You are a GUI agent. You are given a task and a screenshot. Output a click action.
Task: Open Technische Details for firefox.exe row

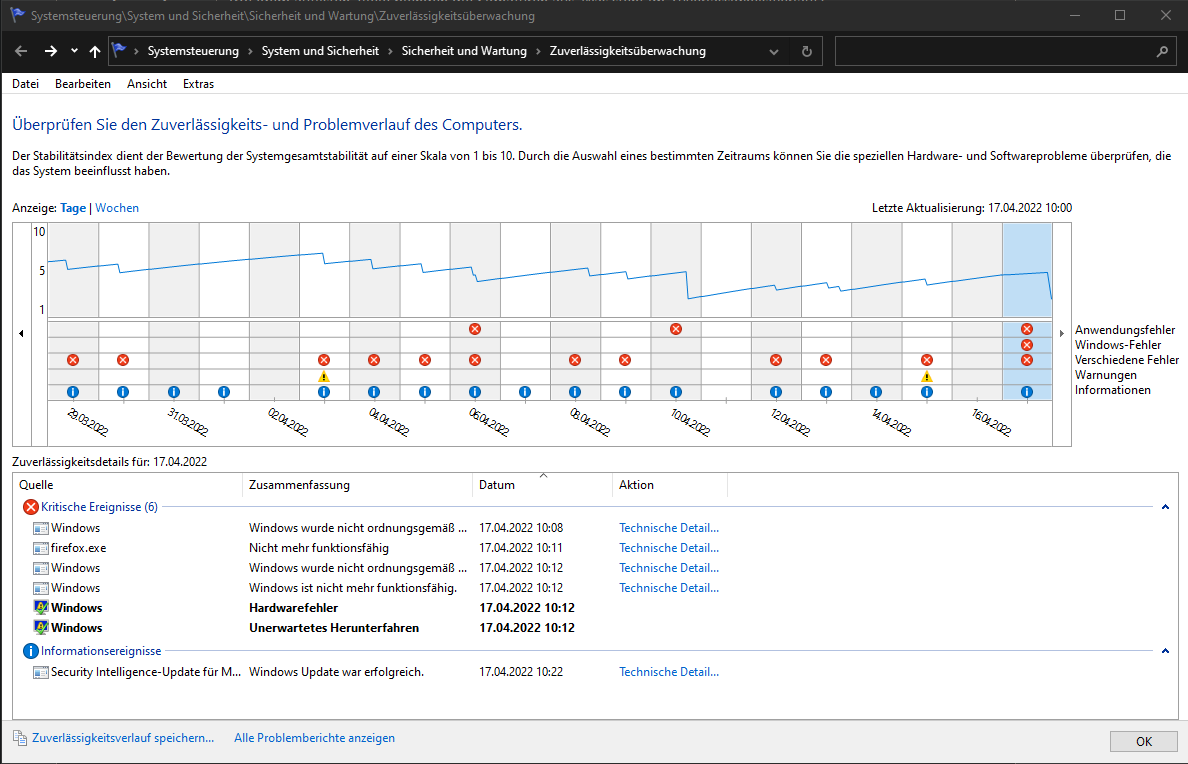[669, 548]
